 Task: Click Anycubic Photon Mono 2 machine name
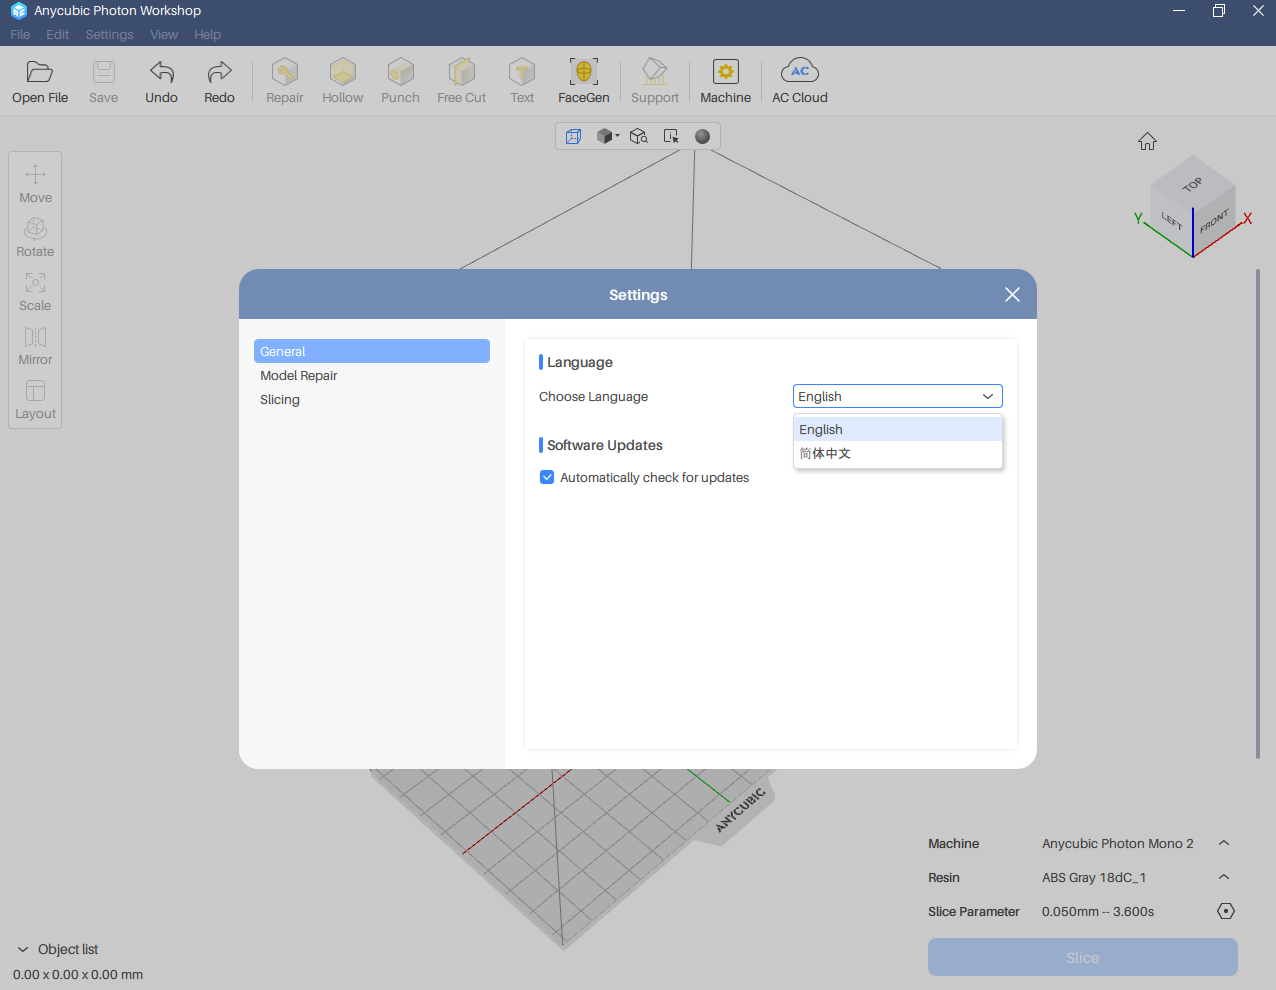coord(1118,843)
